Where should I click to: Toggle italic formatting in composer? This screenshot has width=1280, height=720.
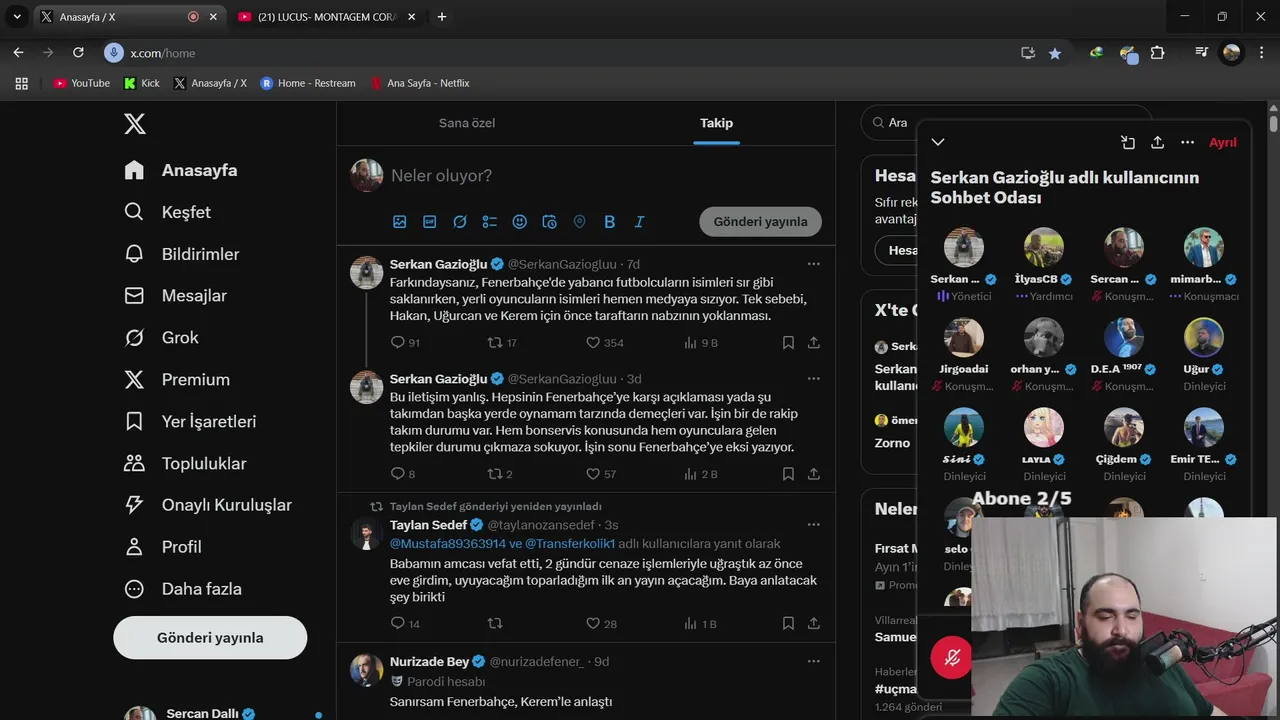coord(639,222)
